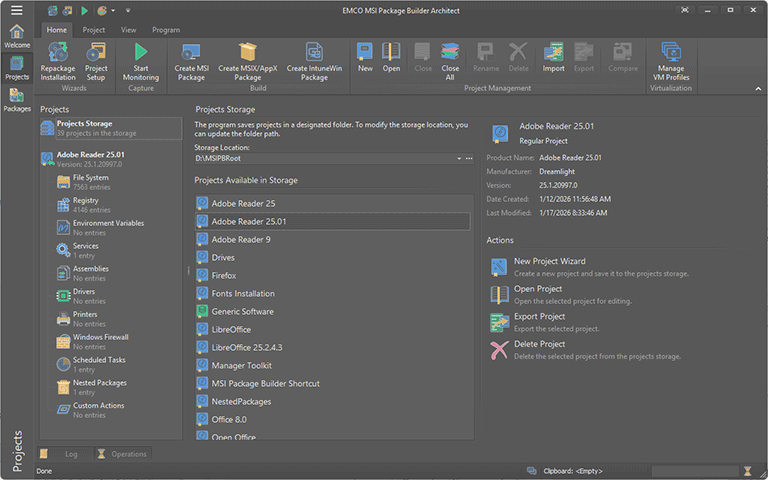Open the hamburger menu at top-left
The width and height of the screenshot is (768, 480).
tap(16, 10)
